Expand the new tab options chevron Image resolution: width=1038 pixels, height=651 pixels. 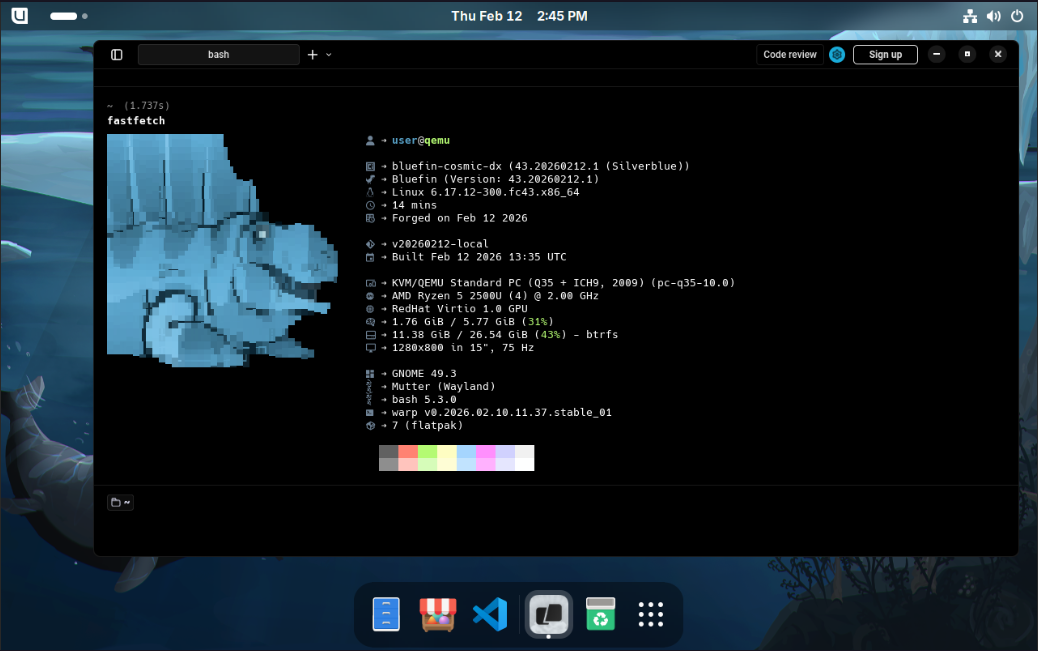(328, 55)
